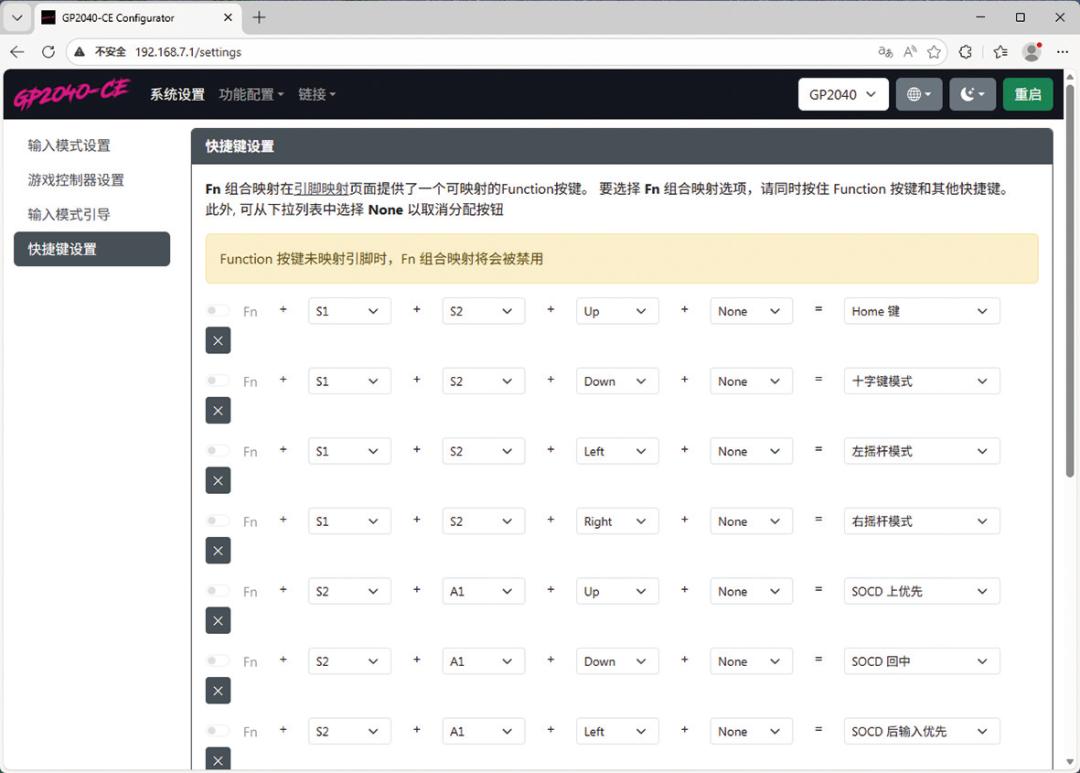1080x773 pixels.
Task: Open browser profile avatar
Action: pyautogui.click(x=1031, y=52)
